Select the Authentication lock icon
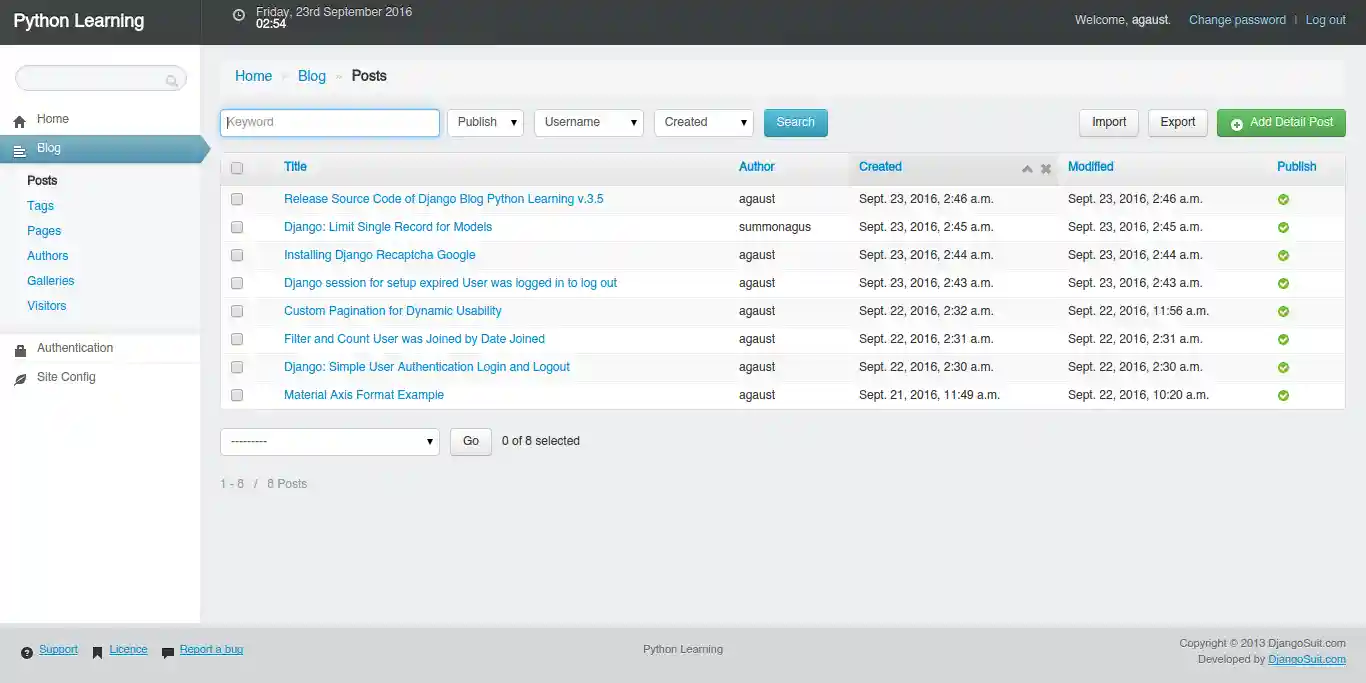This screenshot has height=683, width=1366. pyautogui.click(x=18, y=347)
